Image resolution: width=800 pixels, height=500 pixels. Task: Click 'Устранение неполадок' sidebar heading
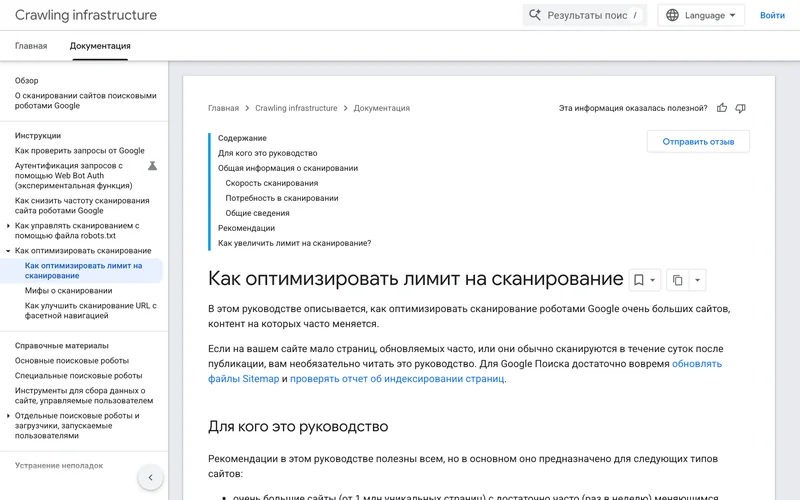pos(59,466)
